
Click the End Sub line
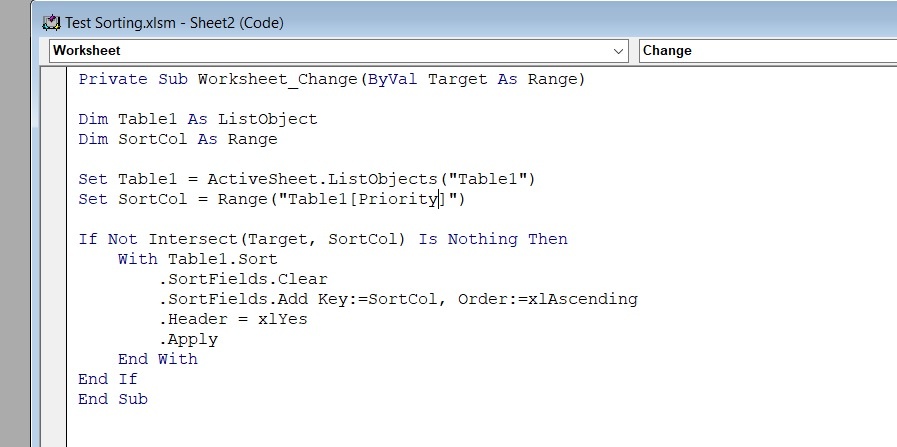tap(113, 399)
